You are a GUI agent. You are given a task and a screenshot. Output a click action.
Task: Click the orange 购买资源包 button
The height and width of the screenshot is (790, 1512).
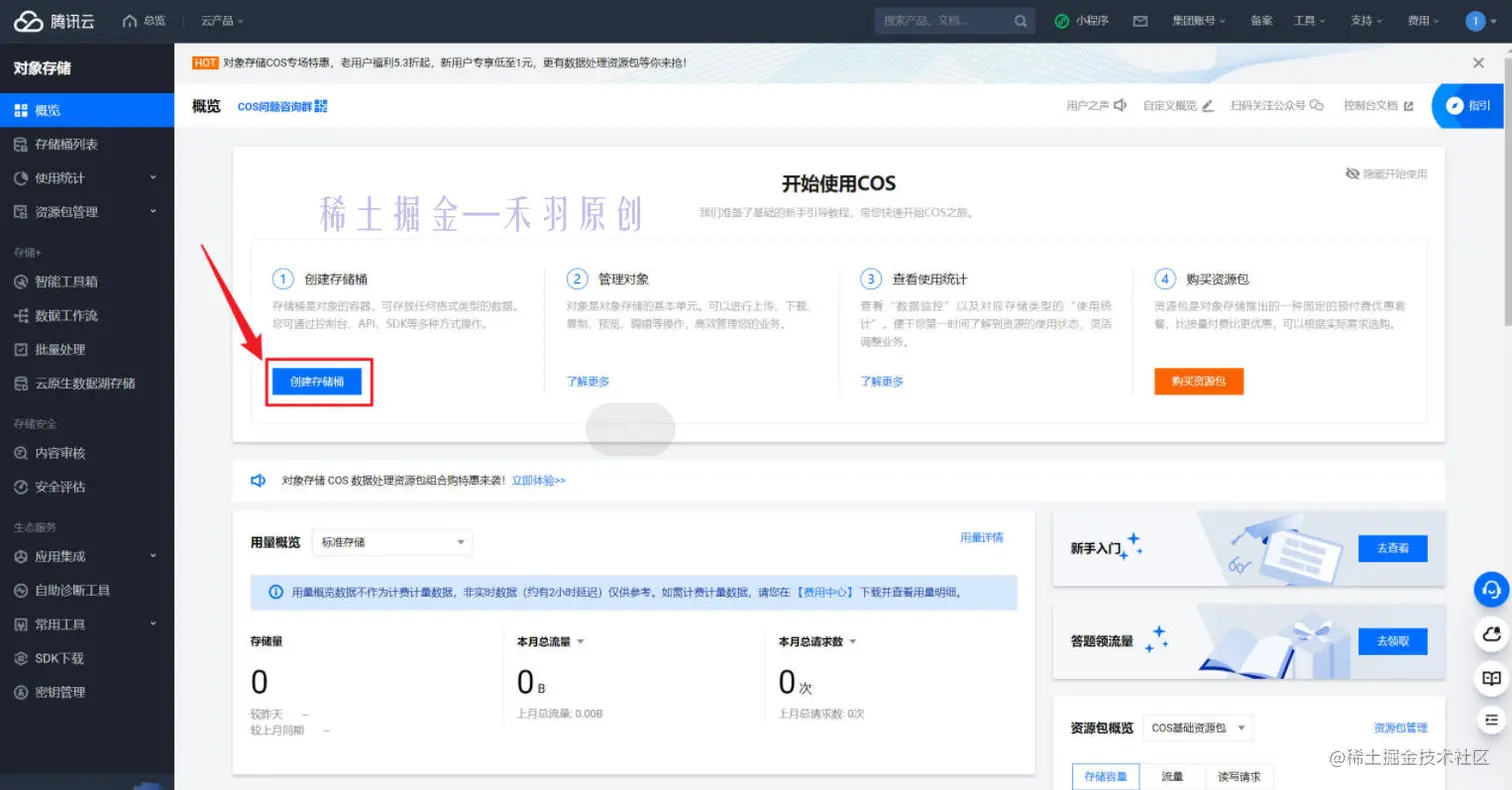click(1199, 381)
